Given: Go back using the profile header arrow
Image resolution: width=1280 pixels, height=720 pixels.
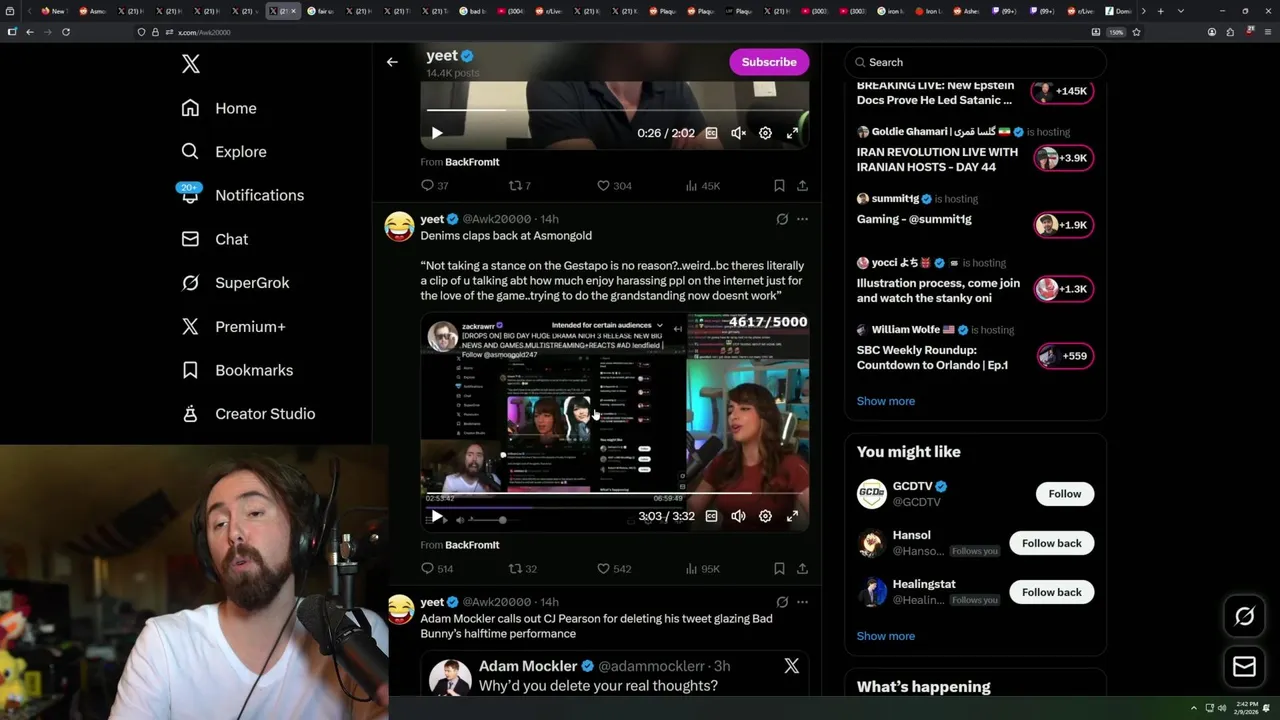Looking at the screenshot, I should coord(392,62).
